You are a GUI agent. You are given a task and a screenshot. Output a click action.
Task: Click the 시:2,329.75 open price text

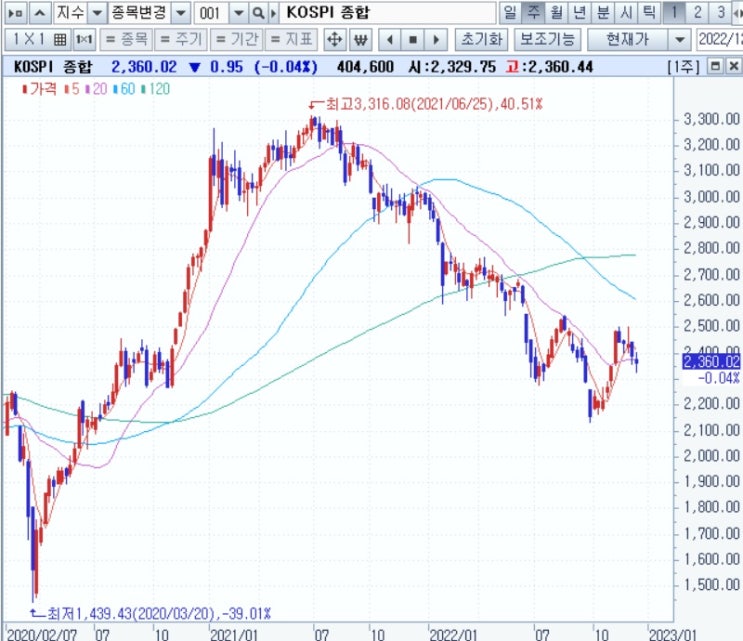pos(452,67)
